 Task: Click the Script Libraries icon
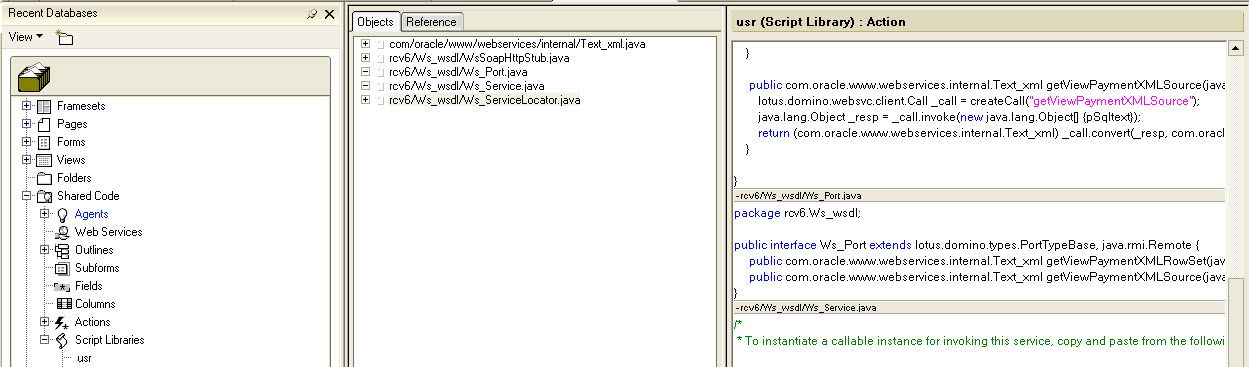click(62, 340)
